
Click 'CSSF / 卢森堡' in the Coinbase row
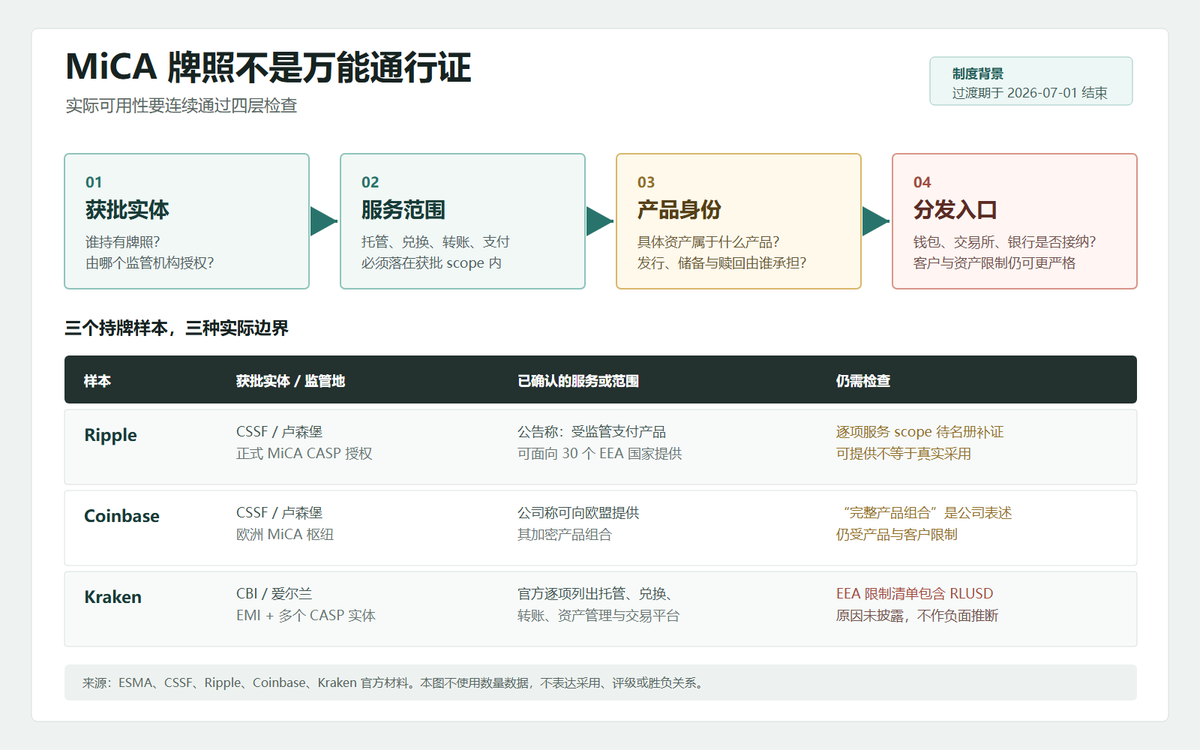[x=279, y=513]
